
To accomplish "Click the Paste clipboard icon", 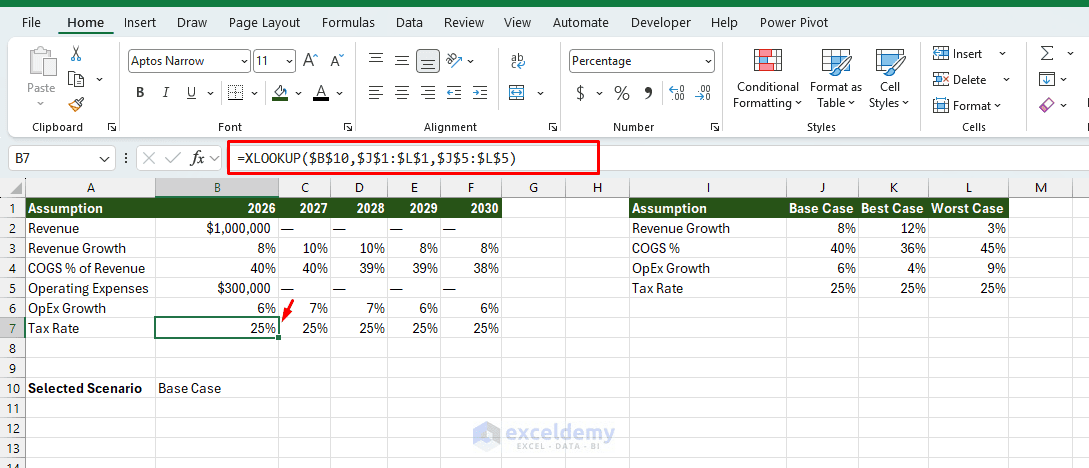I will point(41,62).
